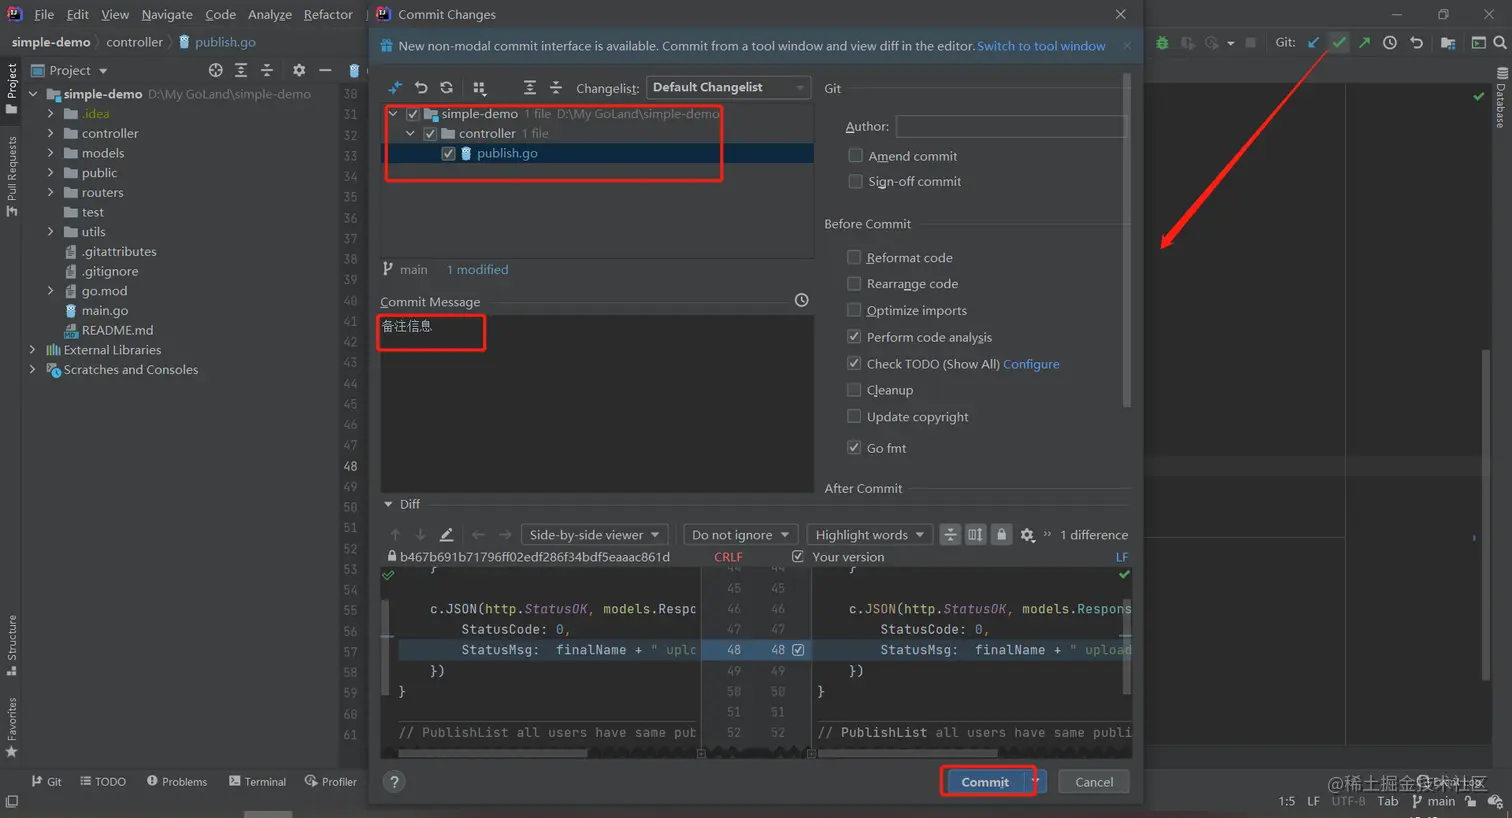Click the diff edit source pencil icon

447,535
